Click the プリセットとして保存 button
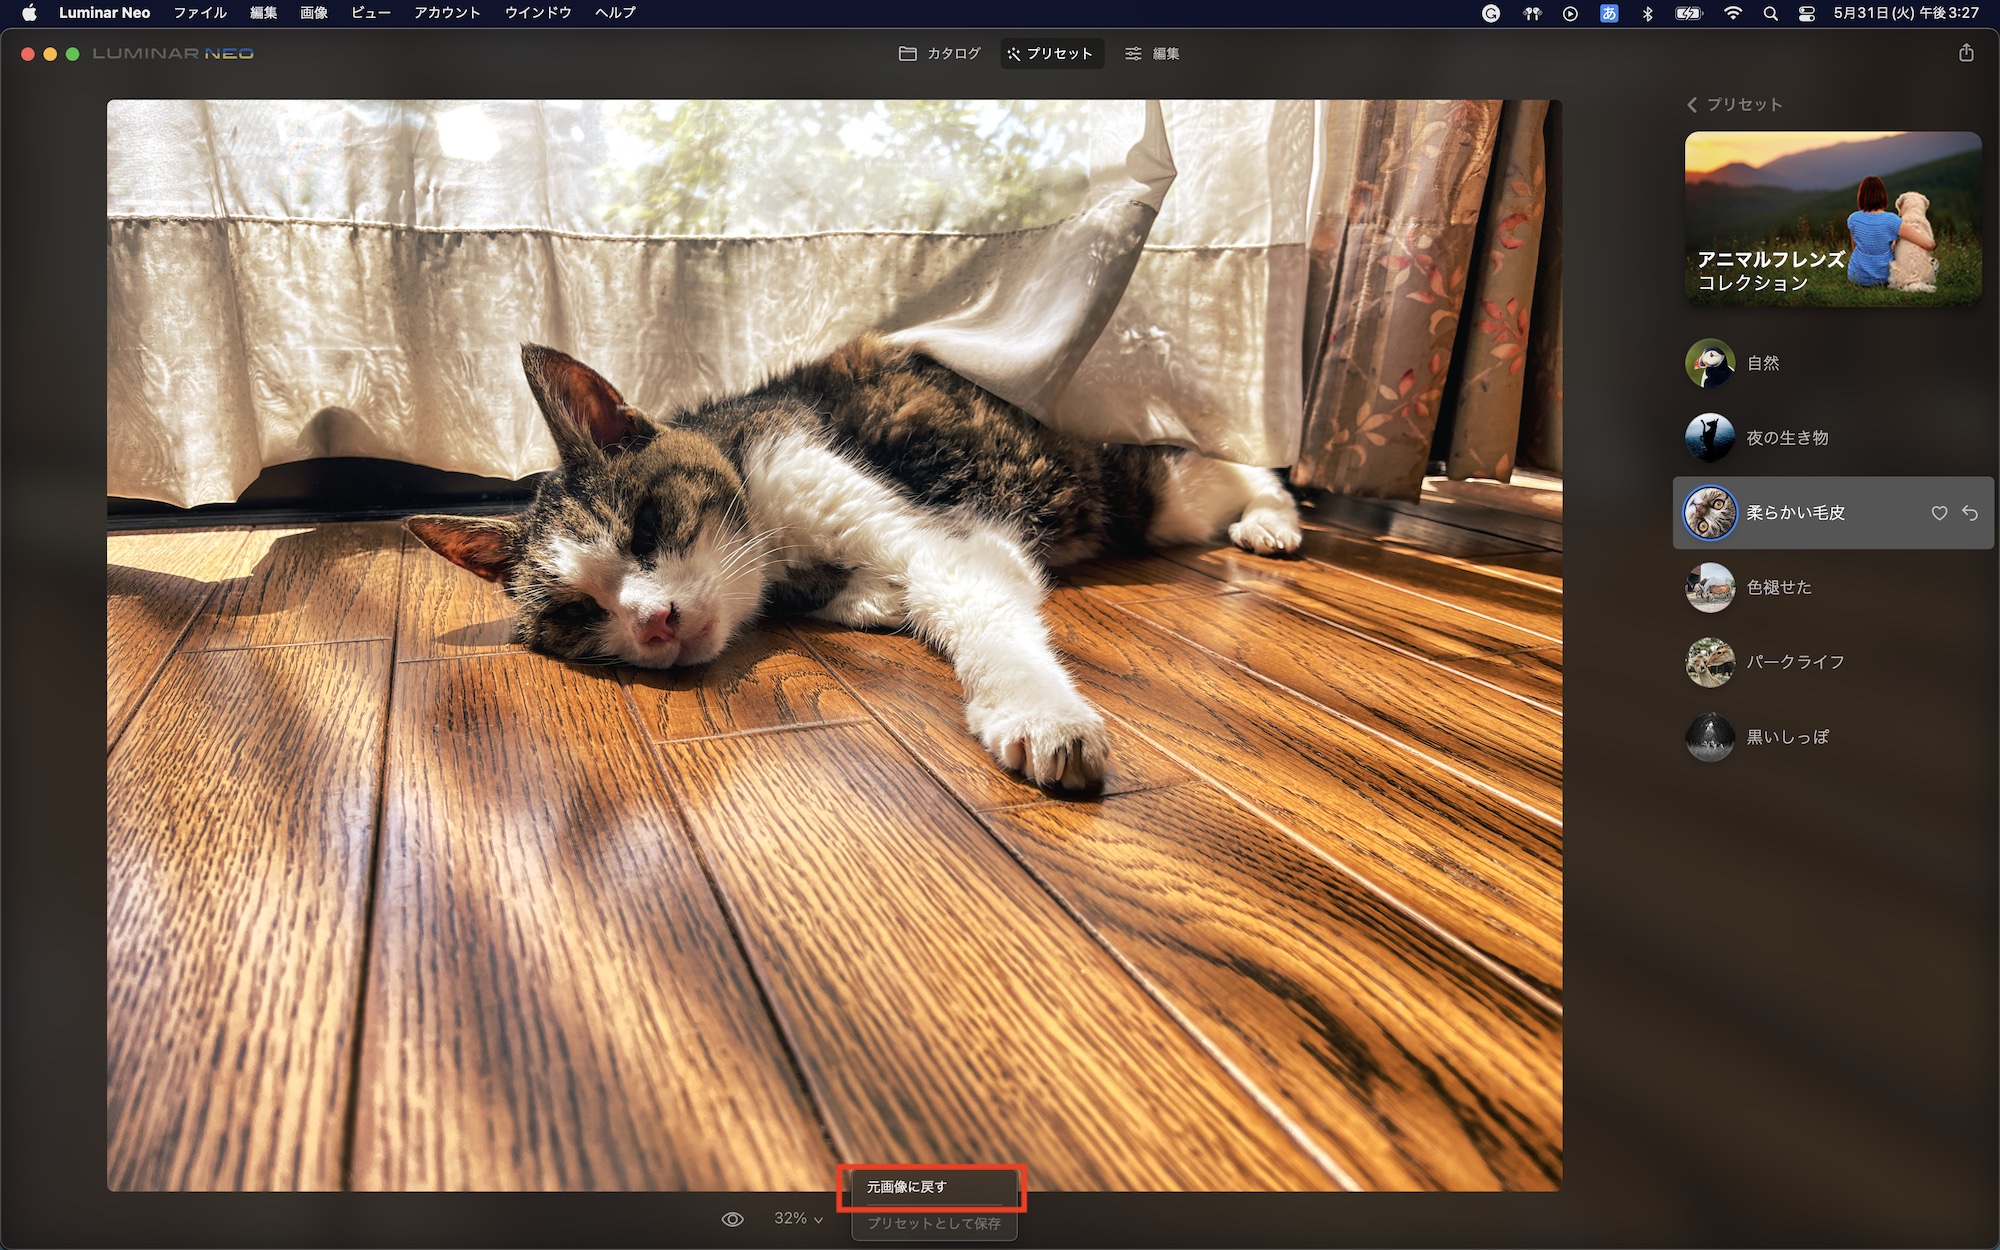The image size is (2000, 1250). coord(933,1223)
